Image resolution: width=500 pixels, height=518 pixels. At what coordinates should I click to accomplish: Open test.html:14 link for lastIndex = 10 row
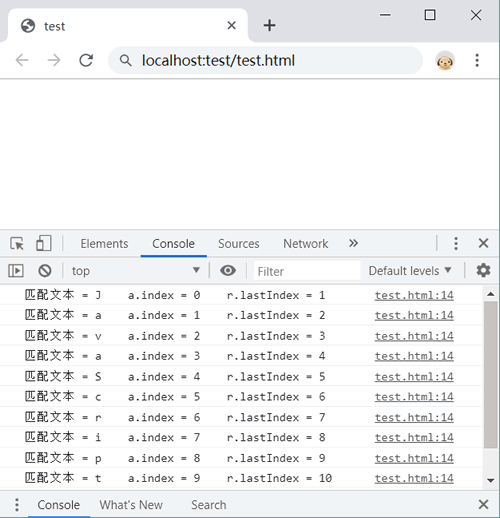[414, 478]
